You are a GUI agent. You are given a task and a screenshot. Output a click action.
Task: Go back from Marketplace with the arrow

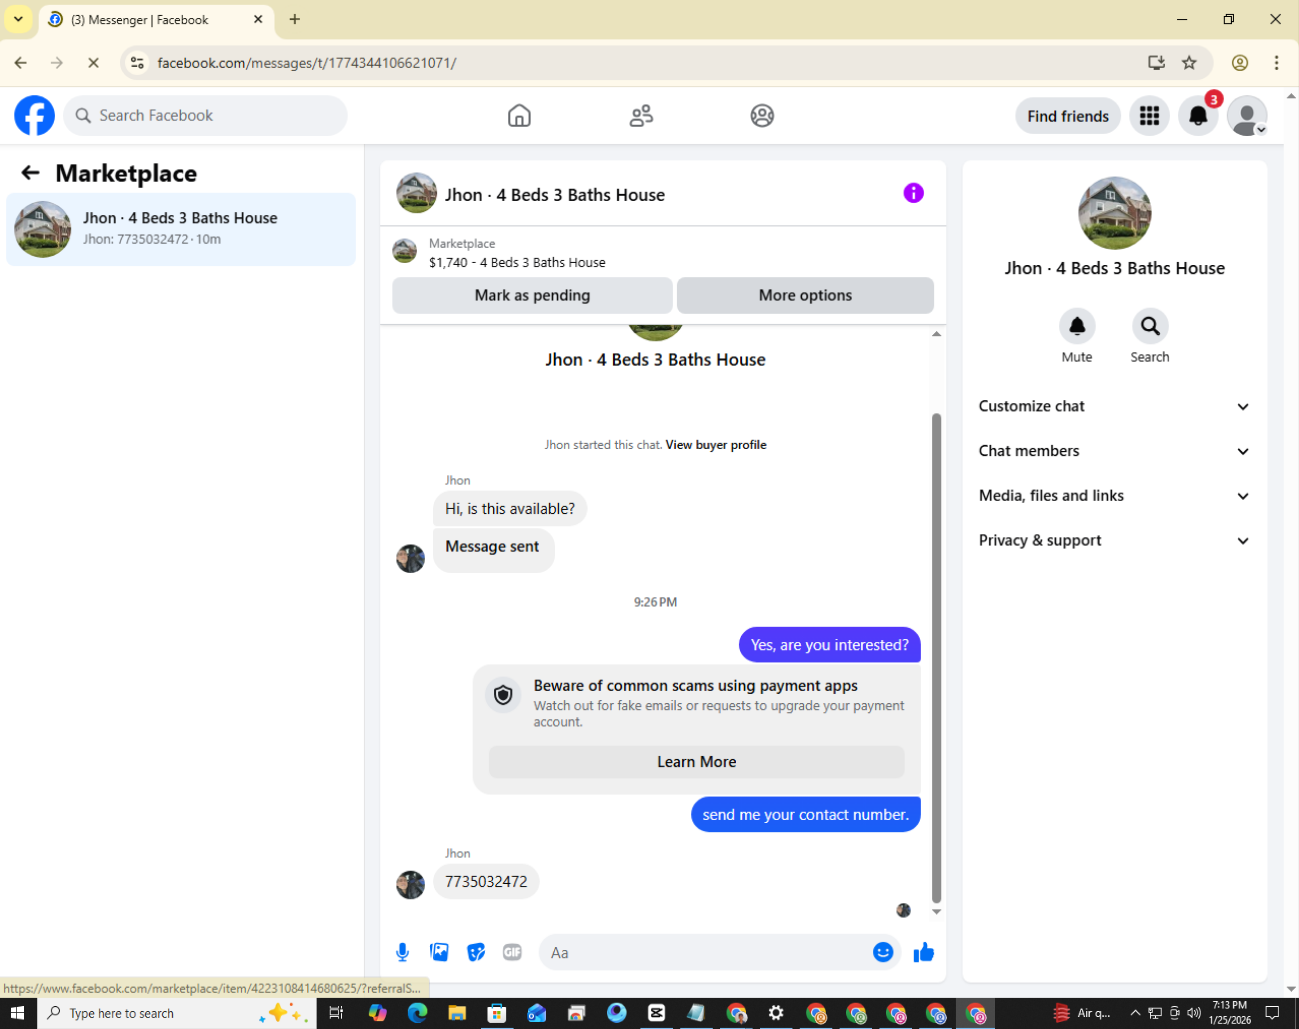coord(31,173)
